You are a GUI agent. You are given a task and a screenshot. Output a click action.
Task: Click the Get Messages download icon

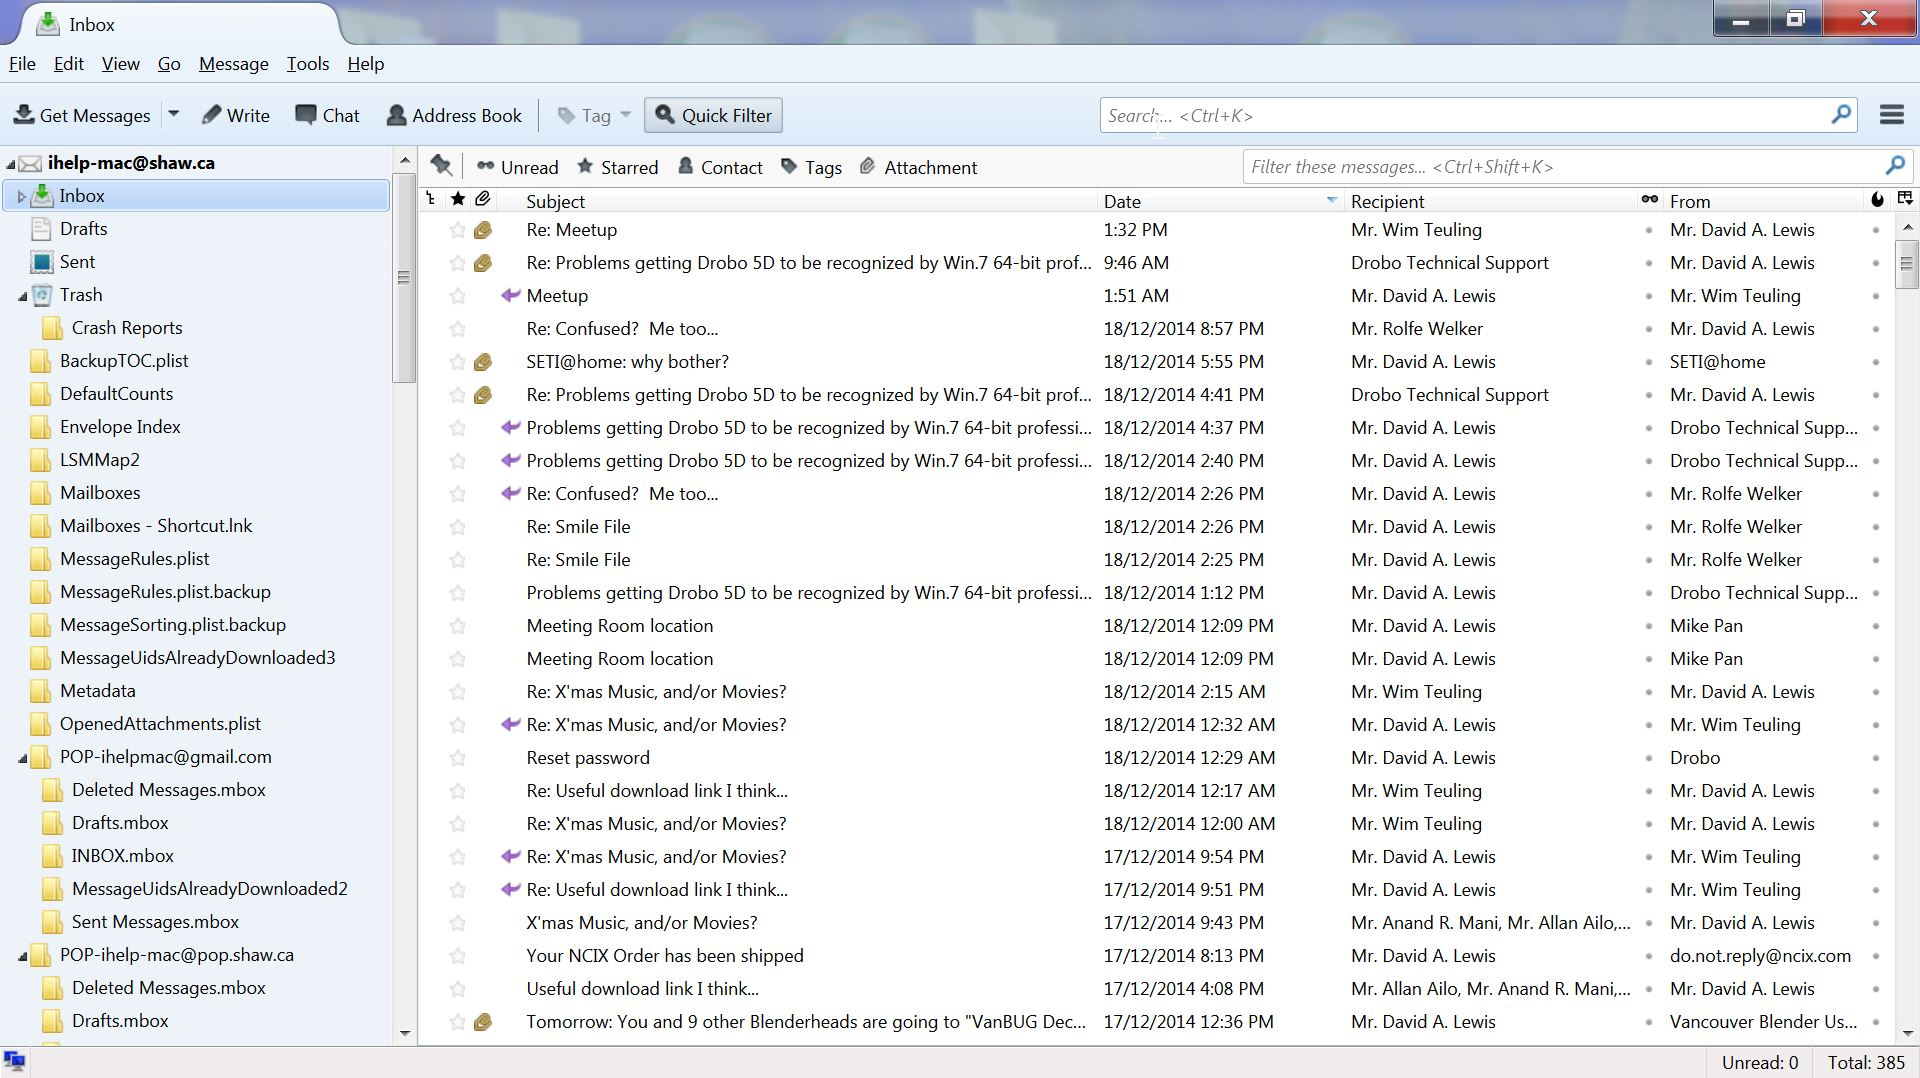24,115
